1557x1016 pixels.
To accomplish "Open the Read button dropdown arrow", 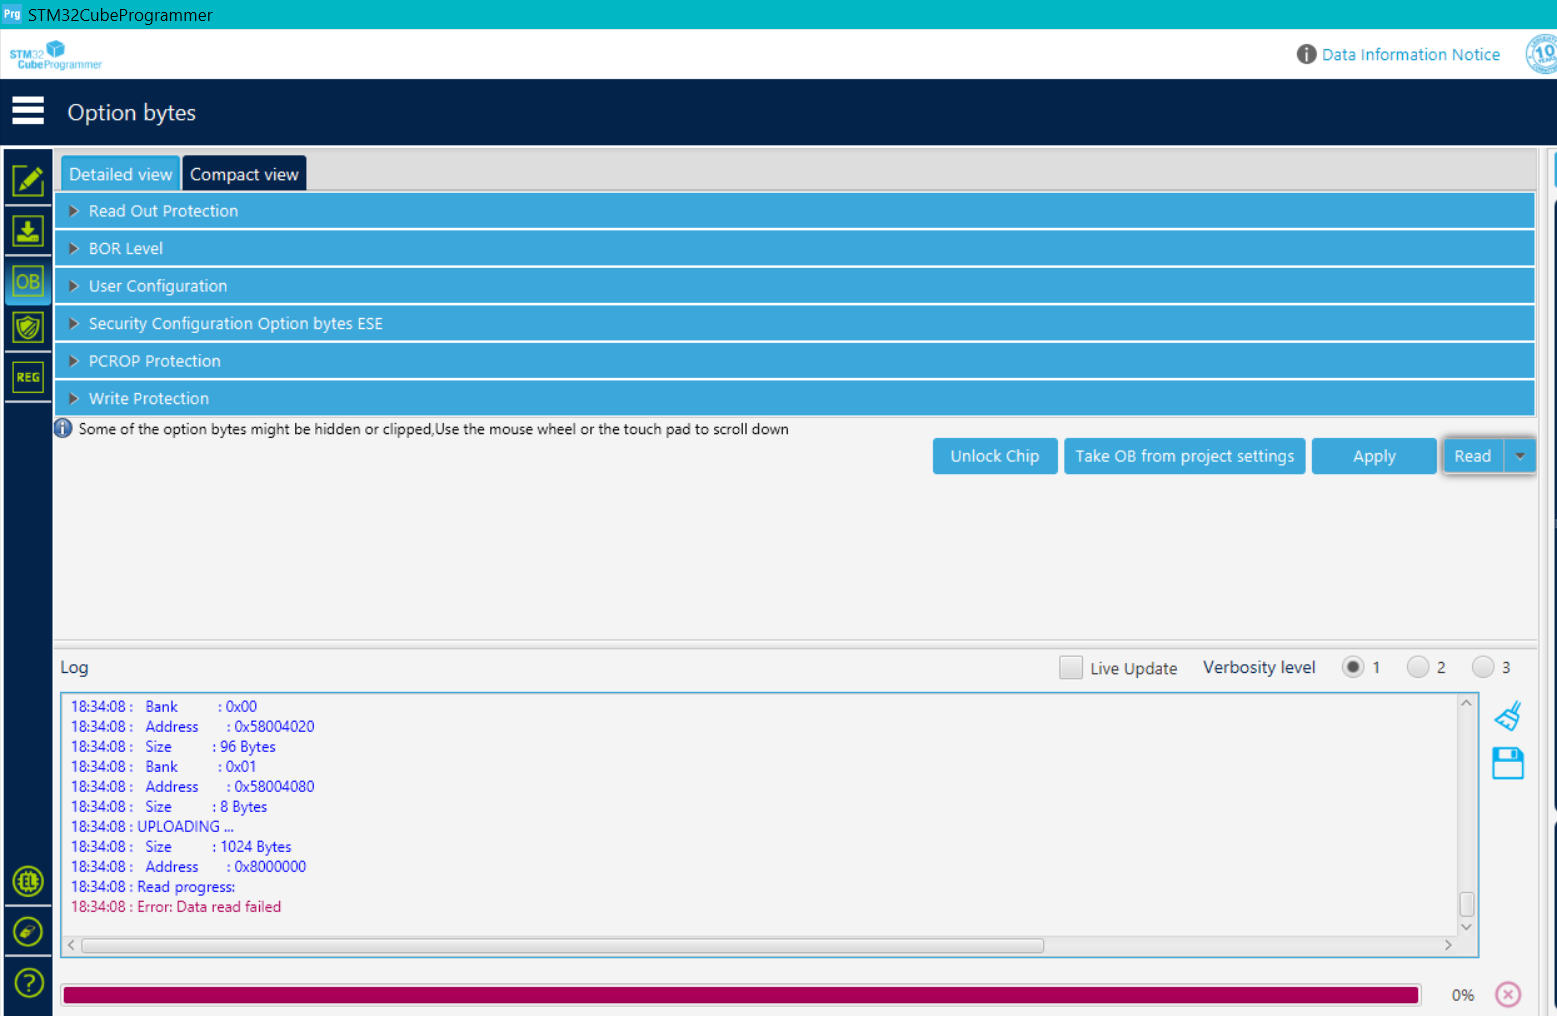I will (x=1520, y=456).
